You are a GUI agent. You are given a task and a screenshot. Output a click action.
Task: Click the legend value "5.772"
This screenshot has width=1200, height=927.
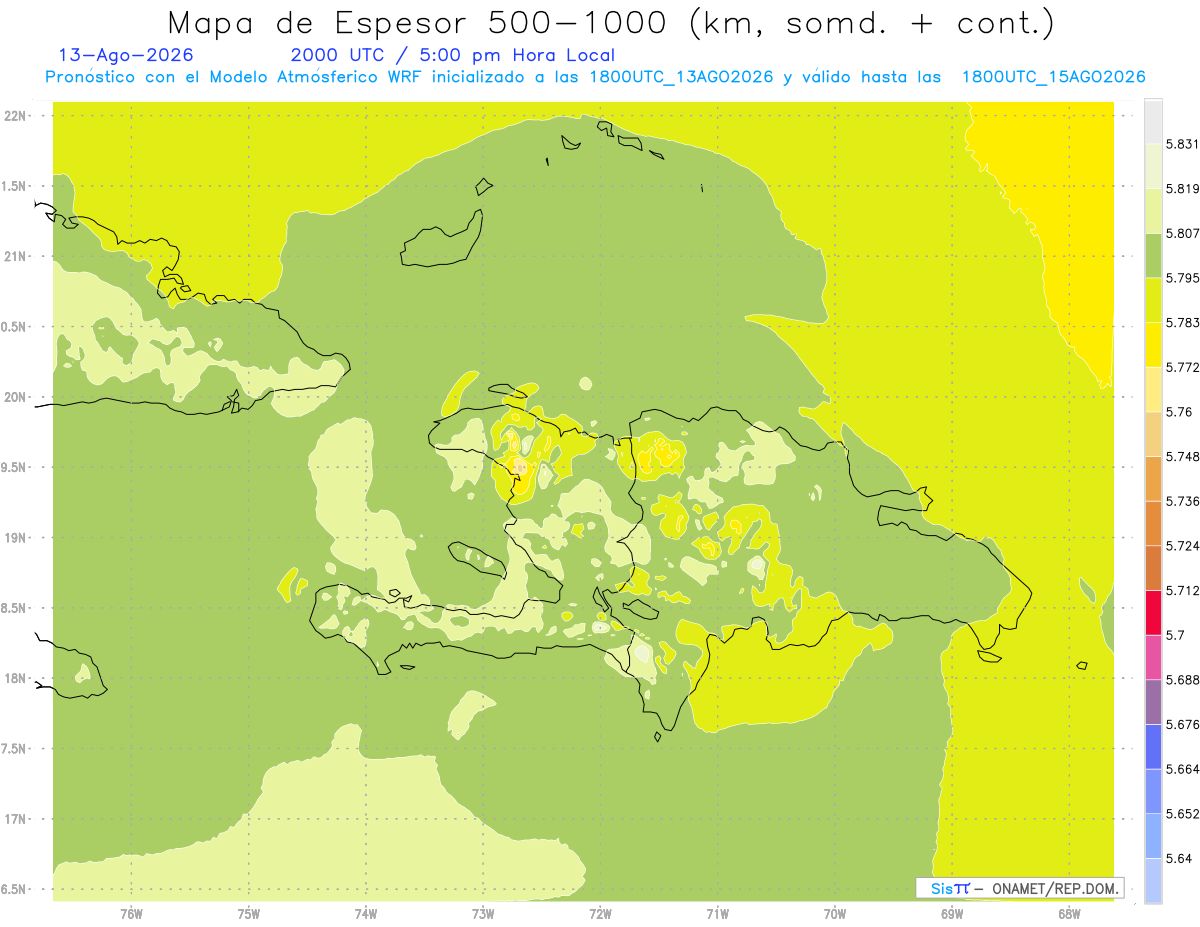click(x=1183, y=367)
